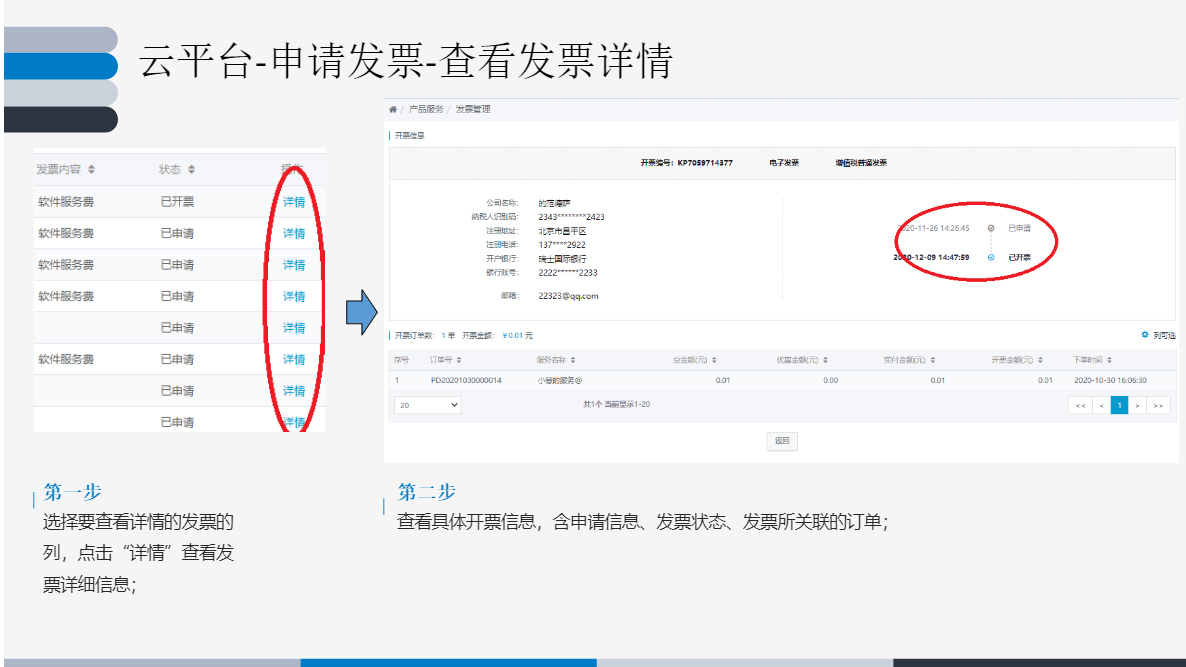Screen dimensions: 1186x667
Task: Open the 列可选 column chooser label
Action: 1164,335
